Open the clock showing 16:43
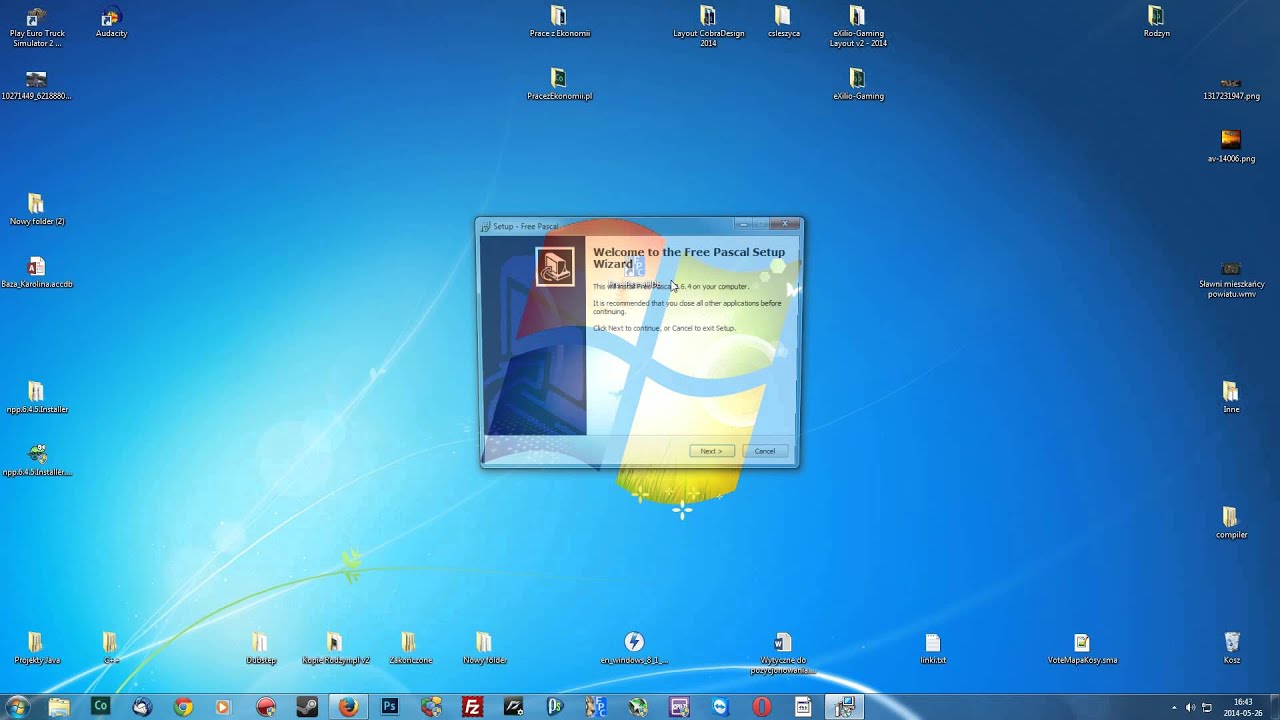This screenshot has width=1280, height=720. (1244, 707)
